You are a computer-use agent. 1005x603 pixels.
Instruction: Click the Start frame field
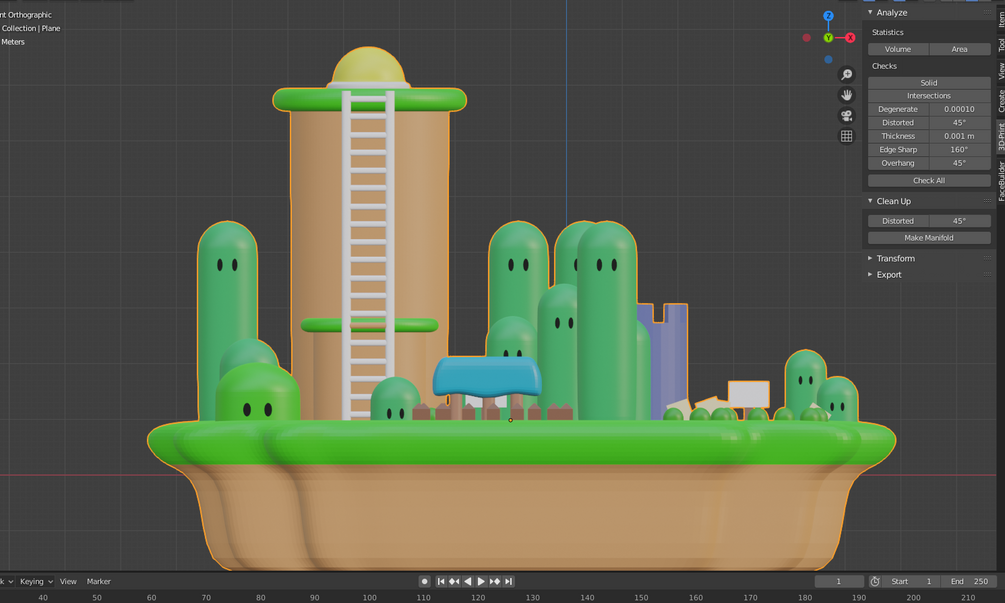(911, 581)
